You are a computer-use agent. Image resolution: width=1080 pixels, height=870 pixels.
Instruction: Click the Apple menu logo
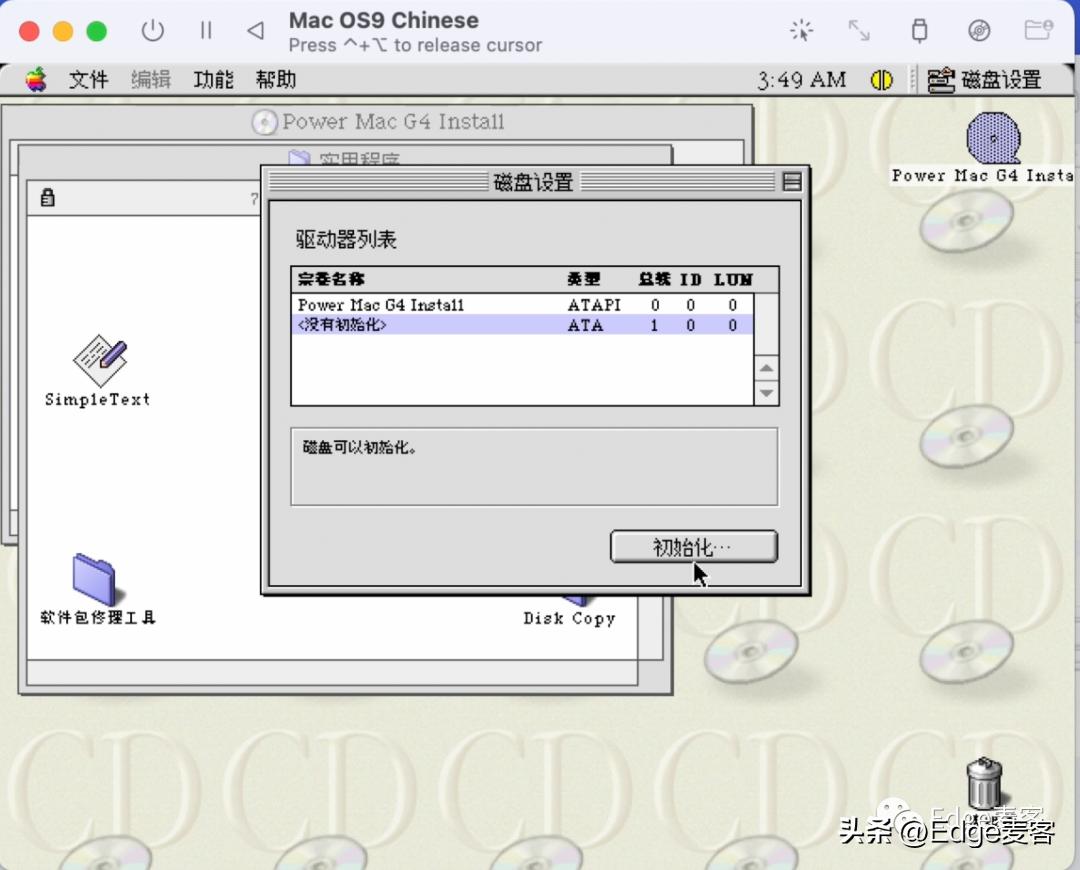pos(36,79)
